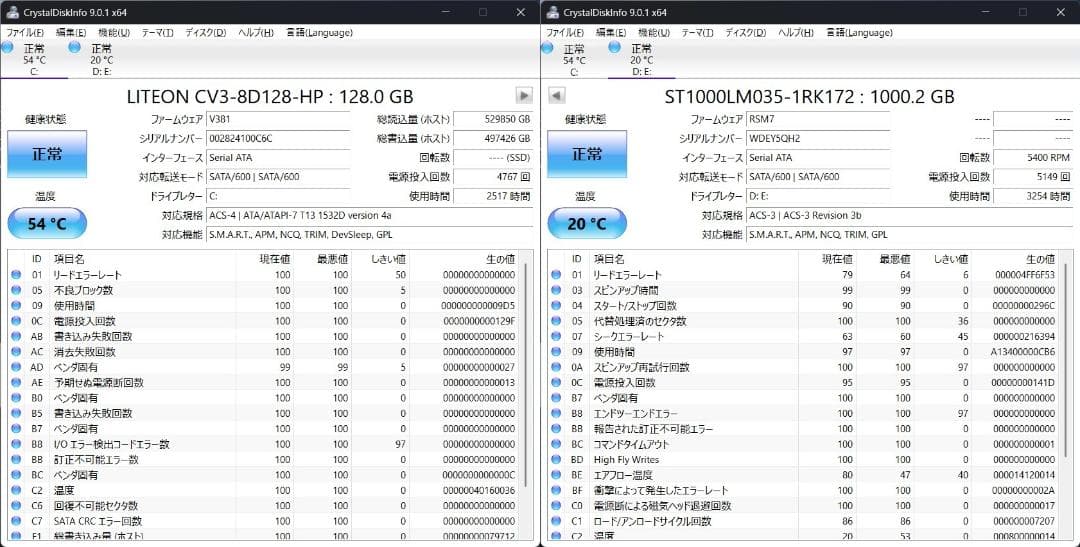Screen dimensions: 1080x547
Task: Select 報告された訂正不可能エラー row
Action: coord(804,429)
